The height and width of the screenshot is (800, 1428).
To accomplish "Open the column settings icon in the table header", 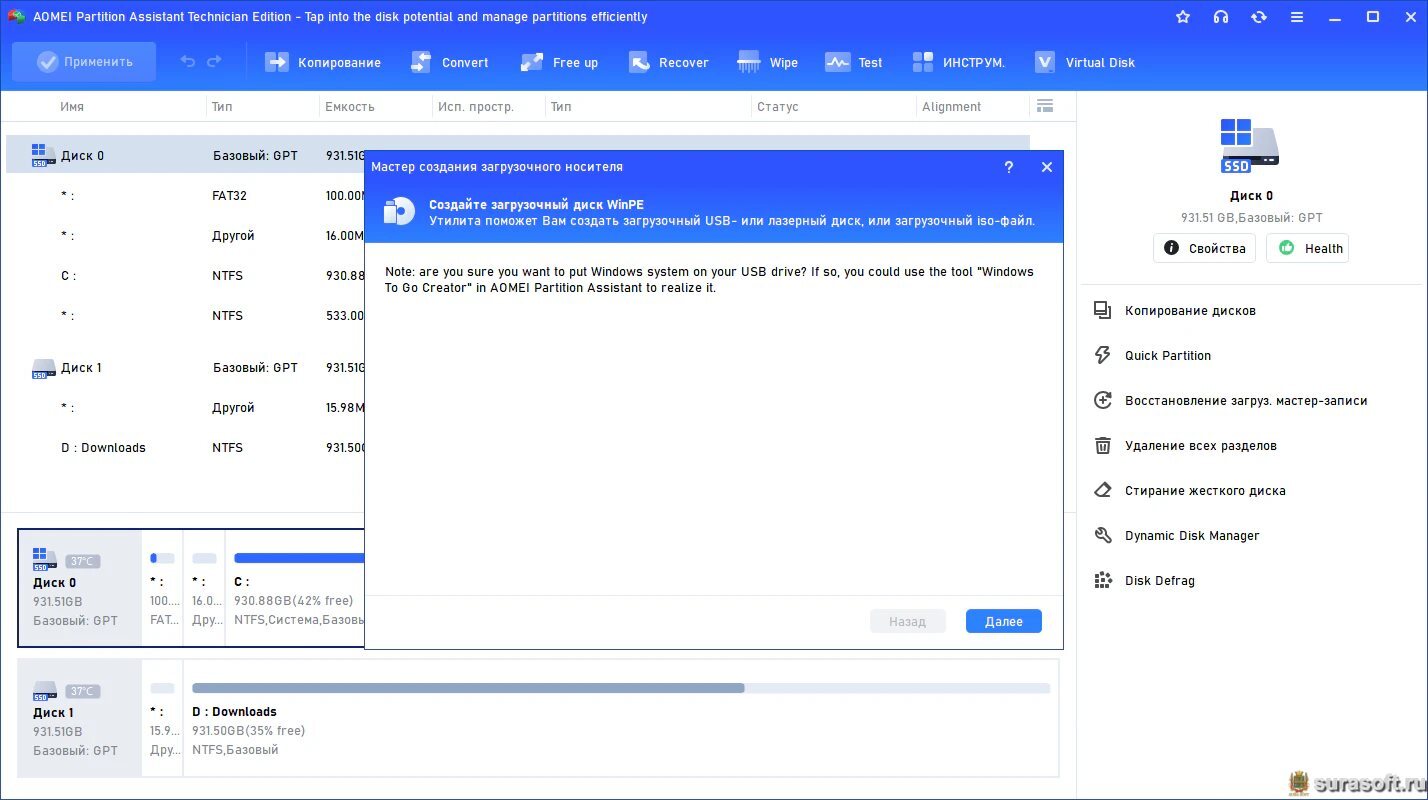I will 1045,106.
